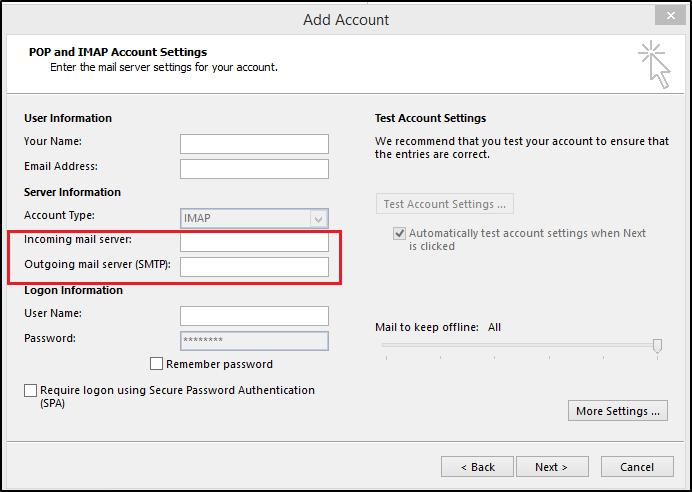Open More Settings
This screenshot has height=492, width=692.
coord(620,411)
